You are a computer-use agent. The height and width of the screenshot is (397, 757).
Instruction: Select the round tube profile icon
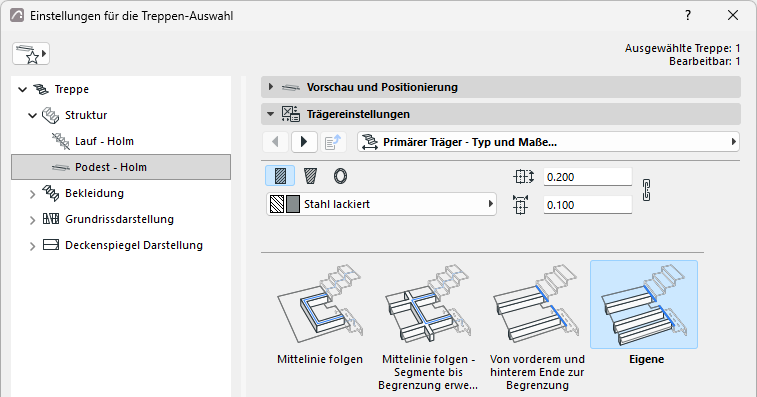click(x=340, y=176)
